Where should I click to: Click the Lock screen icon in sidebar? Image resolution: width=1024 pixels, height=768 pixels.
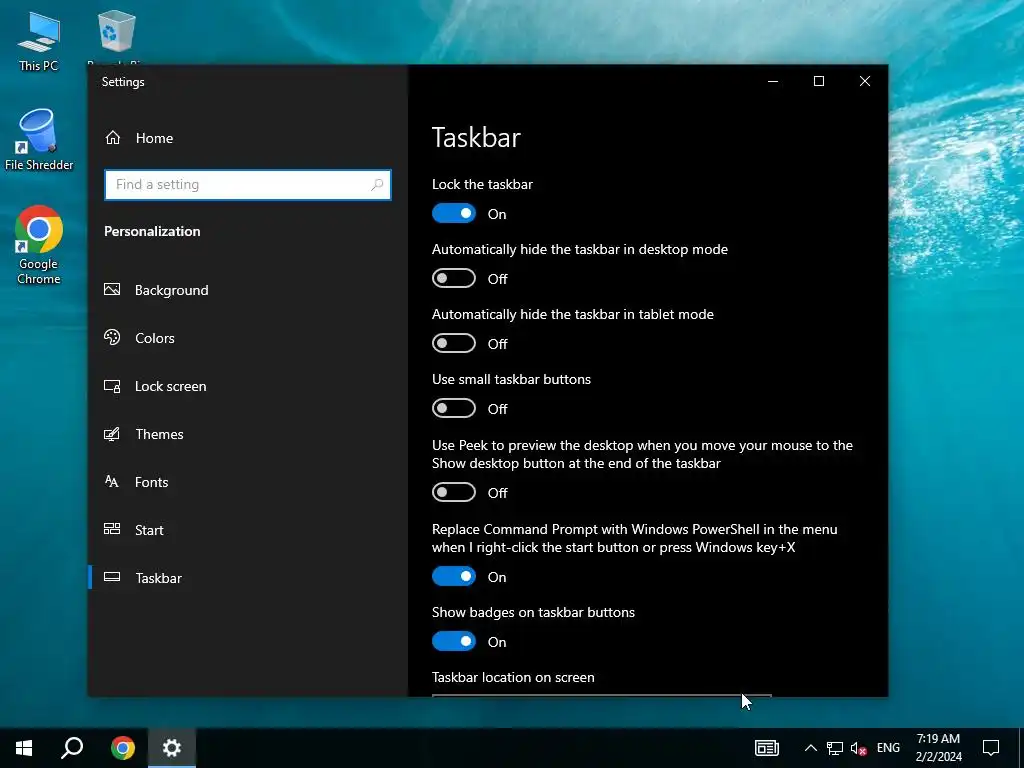point(112,386)
